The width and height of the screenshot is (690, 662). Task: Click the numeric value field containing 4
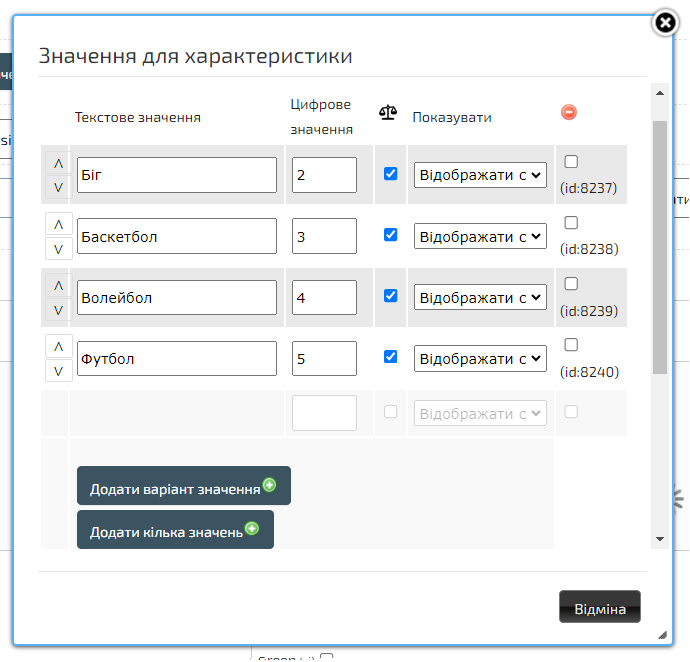(x=324, y=297)
